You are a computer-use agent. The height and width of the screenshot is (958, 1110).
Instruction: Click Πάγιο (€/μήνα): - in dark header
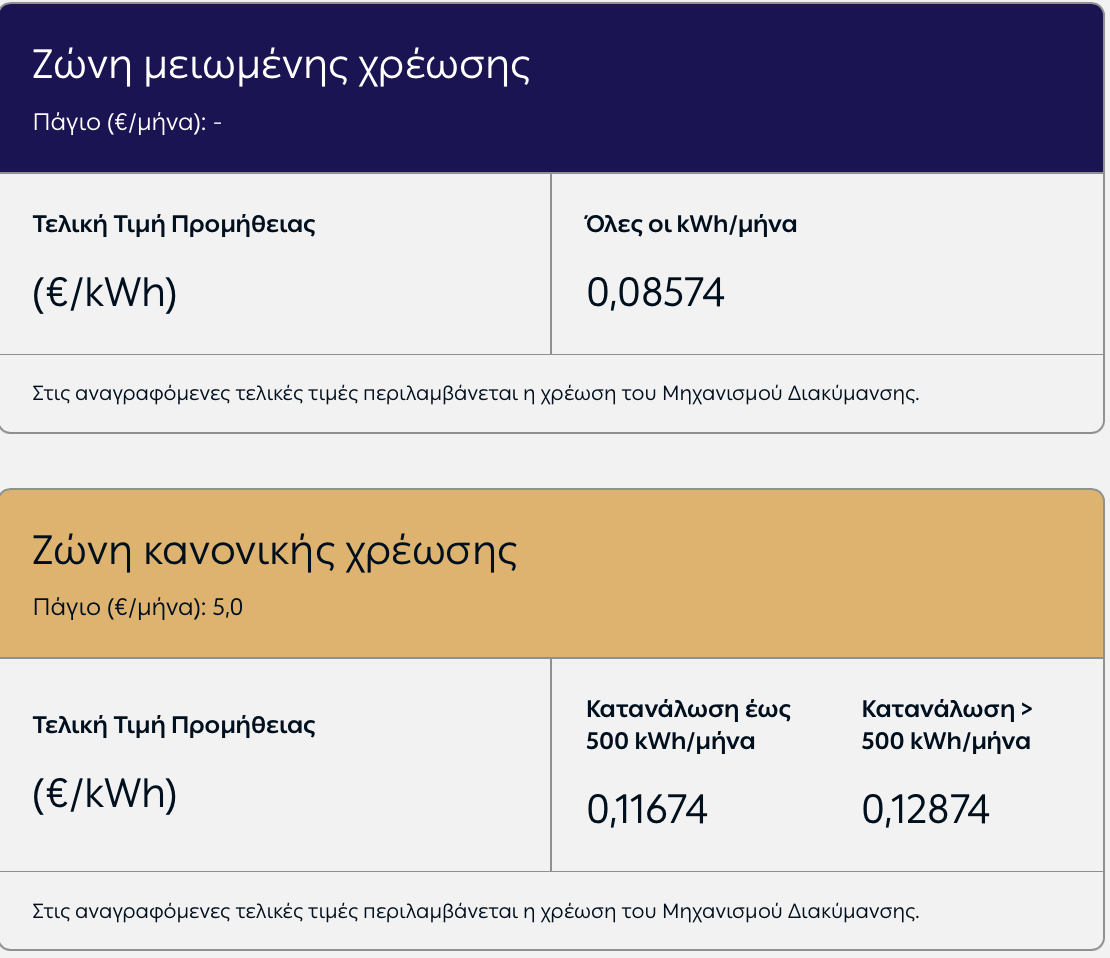[x=127, y=122]
